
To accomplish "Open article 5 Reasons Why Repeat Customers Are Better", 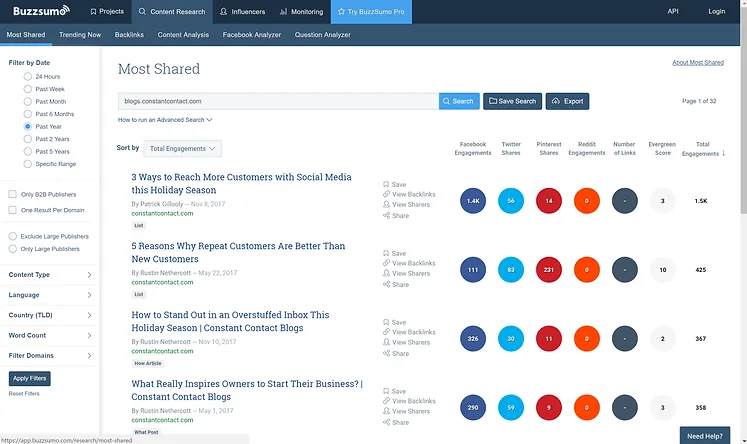I will (238, 252).
